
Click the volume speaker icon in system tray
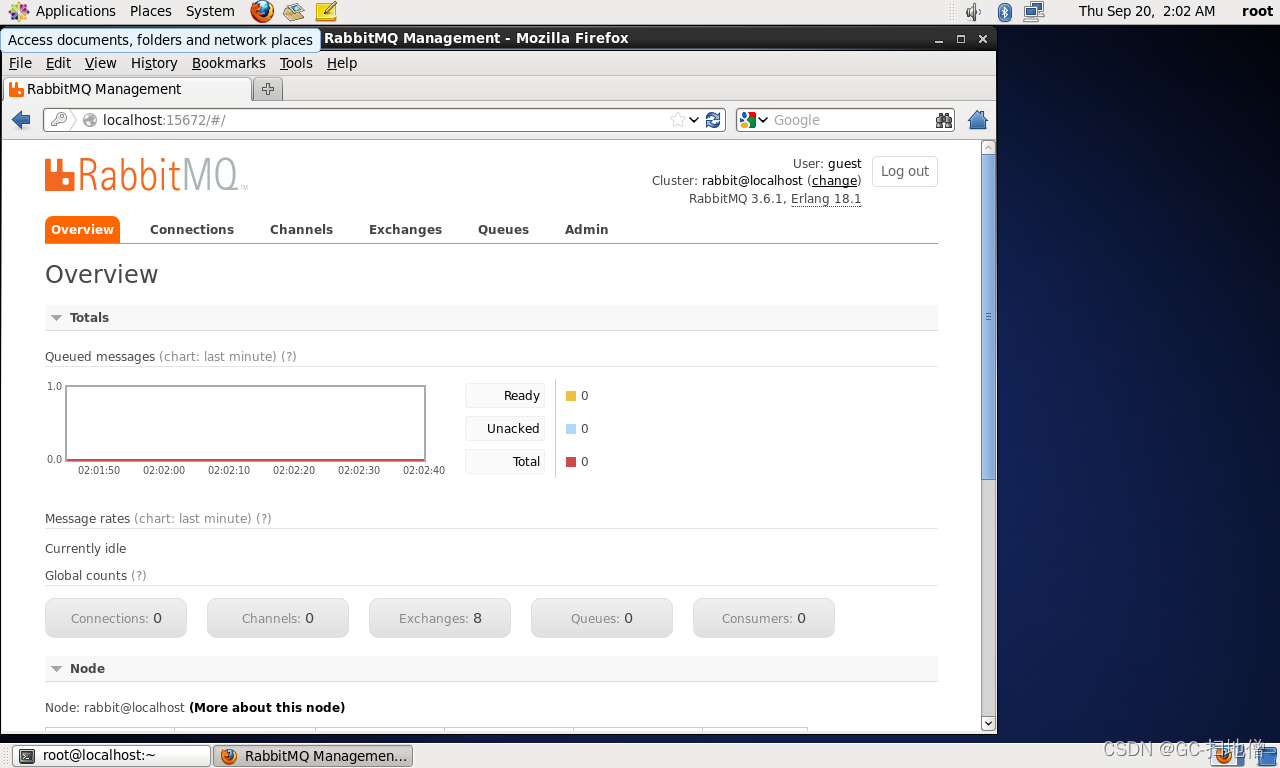[x=973, y=11]
